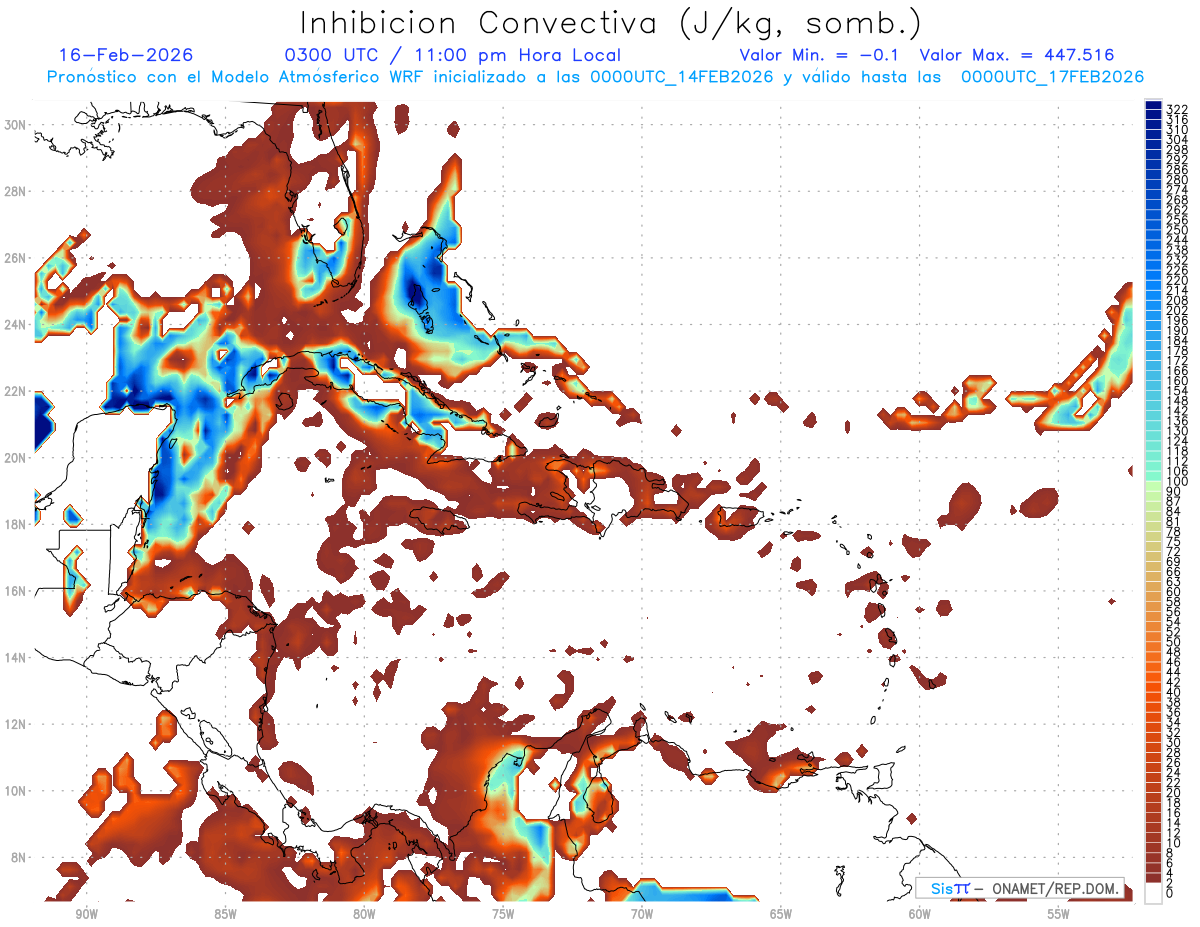Click the 75W longitude label

pos(503,914)
